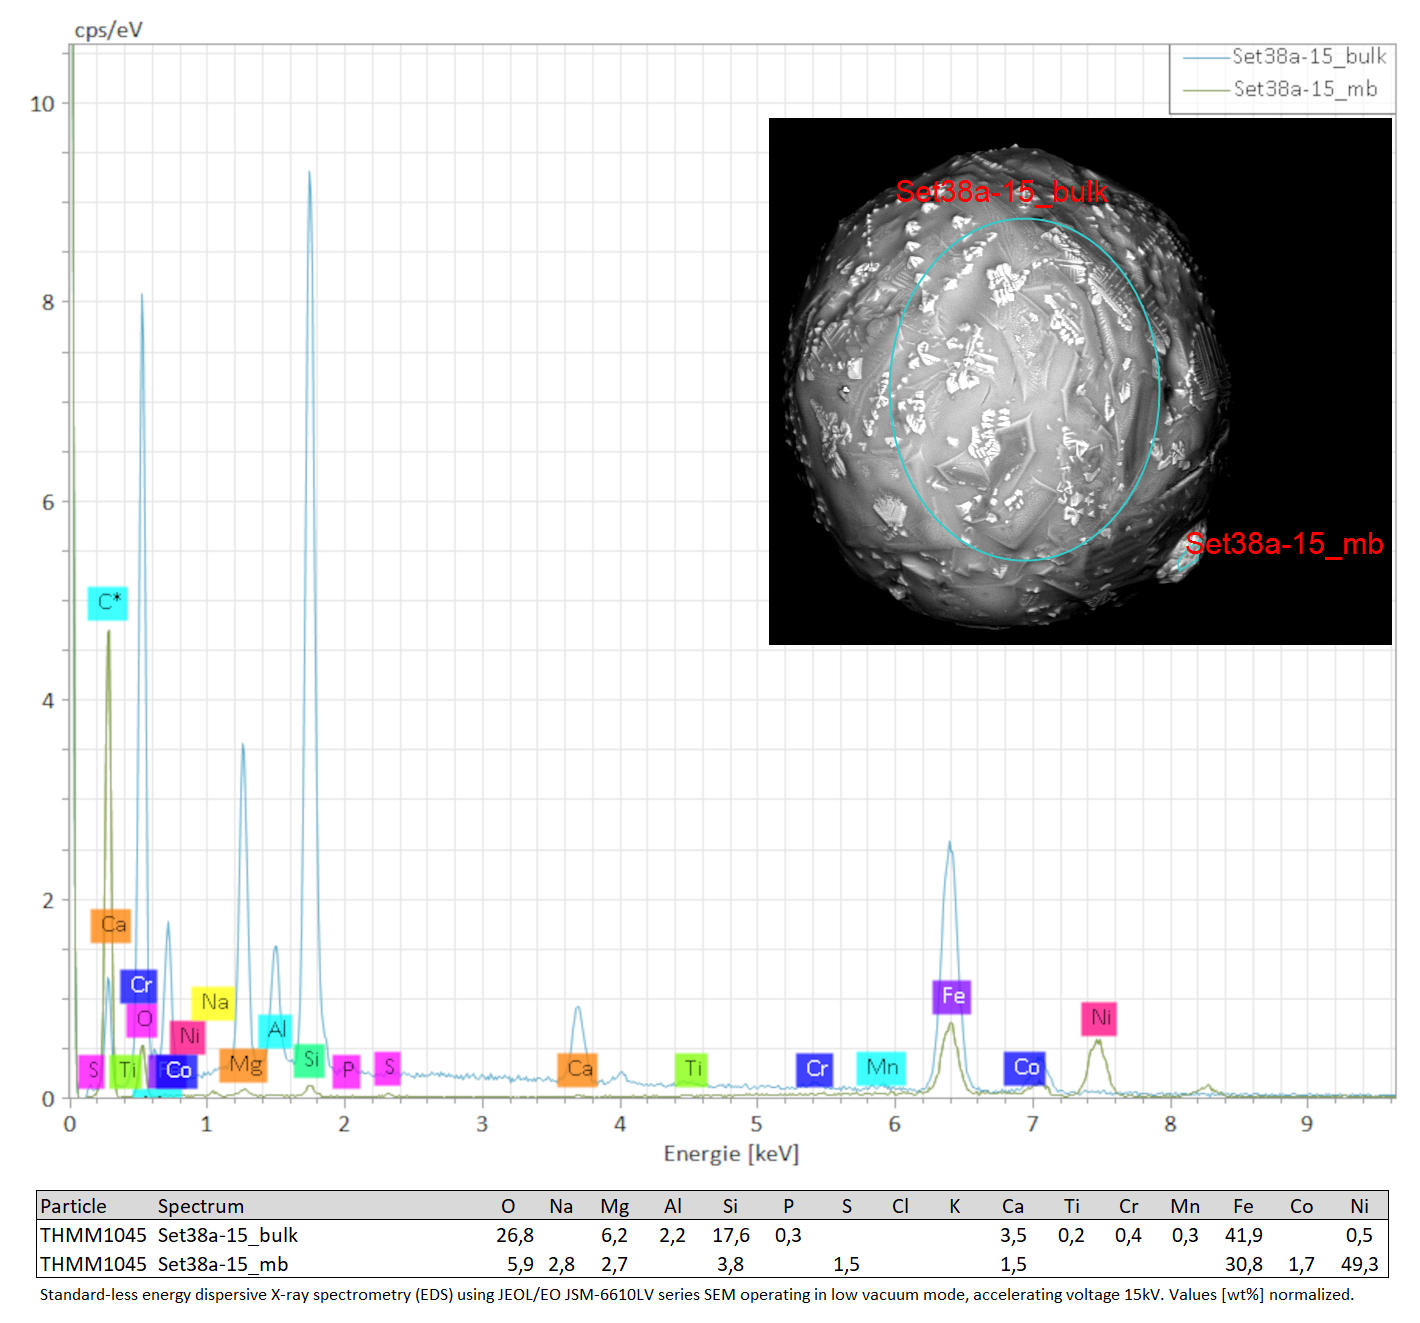Viewport: 1420px width, 1323px height.
Task: Click the chromium value '0,4' in the table
Action: [1129, 1236]
